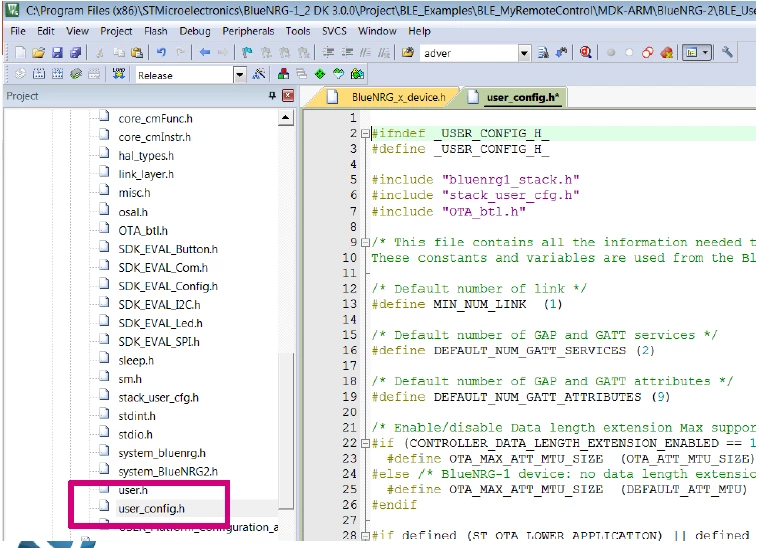
Task: Click the Copy icon
Action: [x=119, y=52]
